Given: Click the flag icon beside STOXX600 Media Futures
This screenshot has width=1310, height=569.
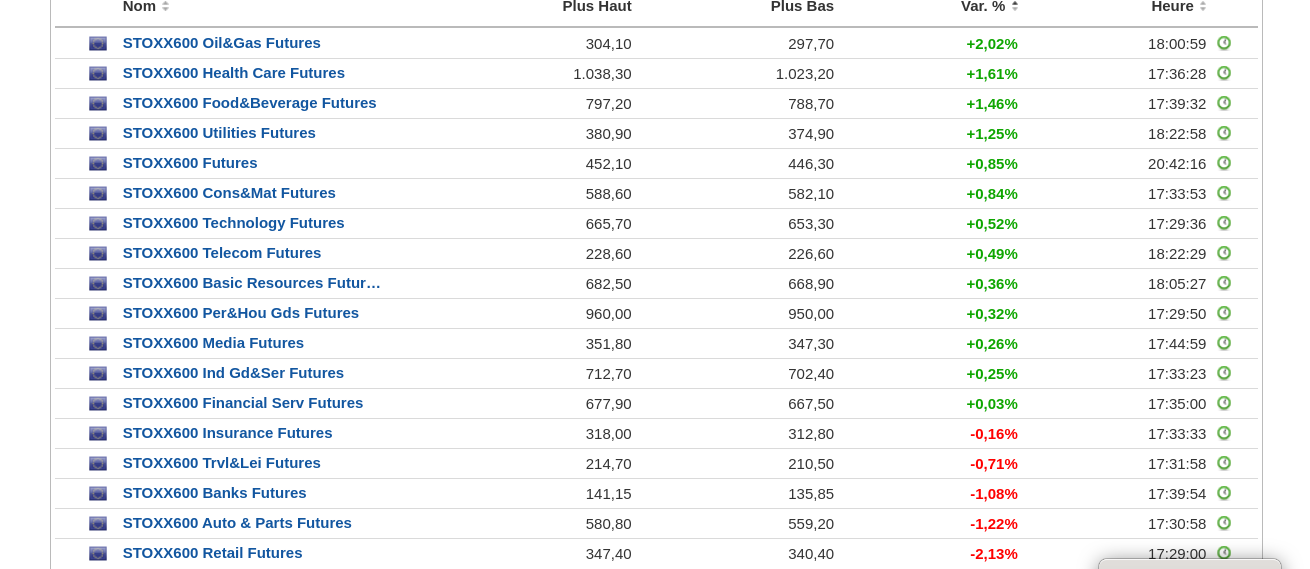Looking at the screenshot, I should [98, 344].
